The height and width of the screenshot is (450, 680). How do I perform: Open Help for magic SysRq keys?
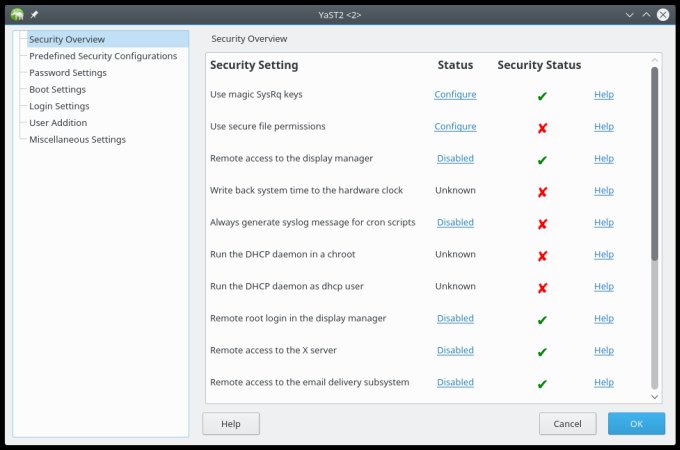click(604, 95)
